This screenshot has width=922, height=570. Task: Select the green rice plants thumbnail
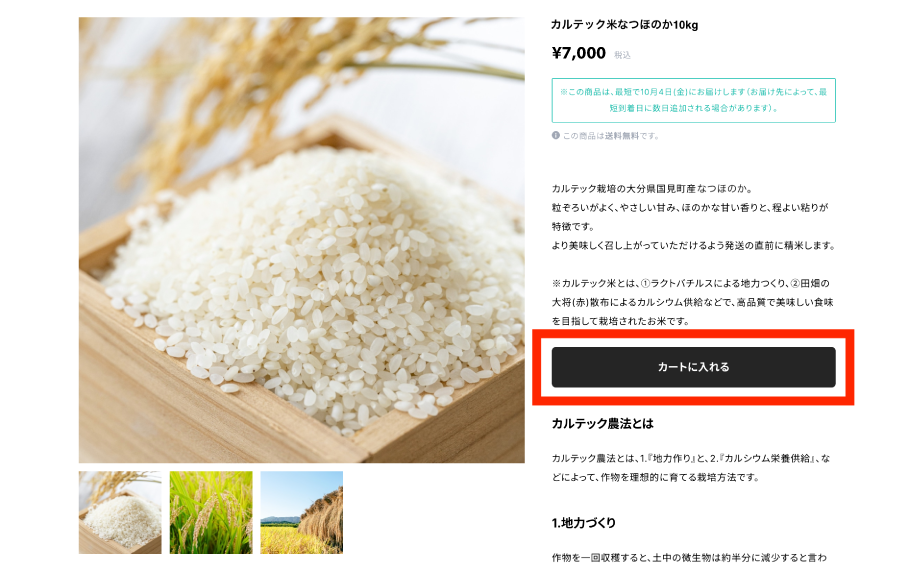click(x=211, y=512)
